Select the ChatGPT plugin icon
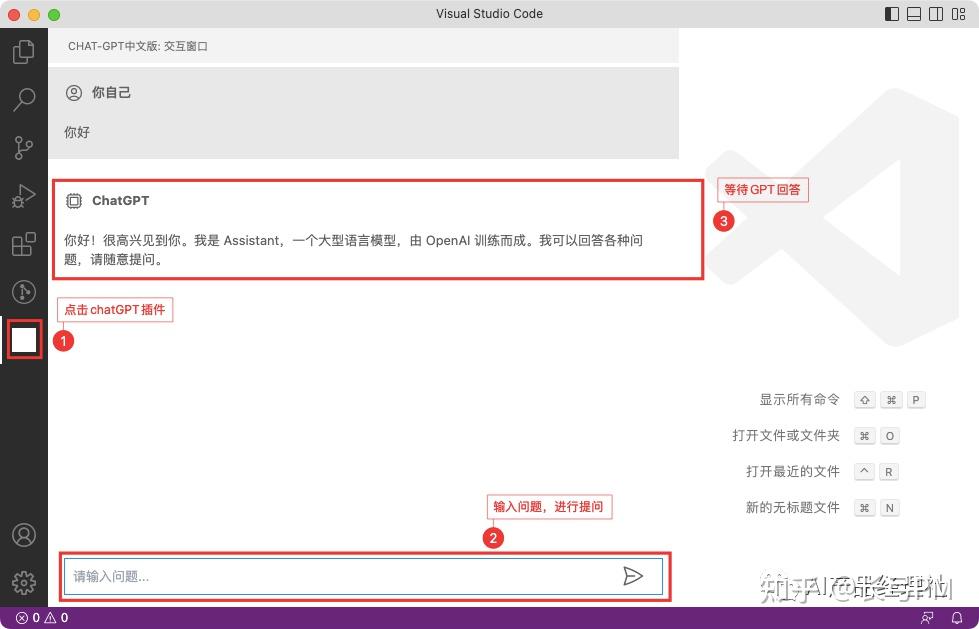Screen dimensions: 979x629 pyautogui.click(x=24, y=340)
